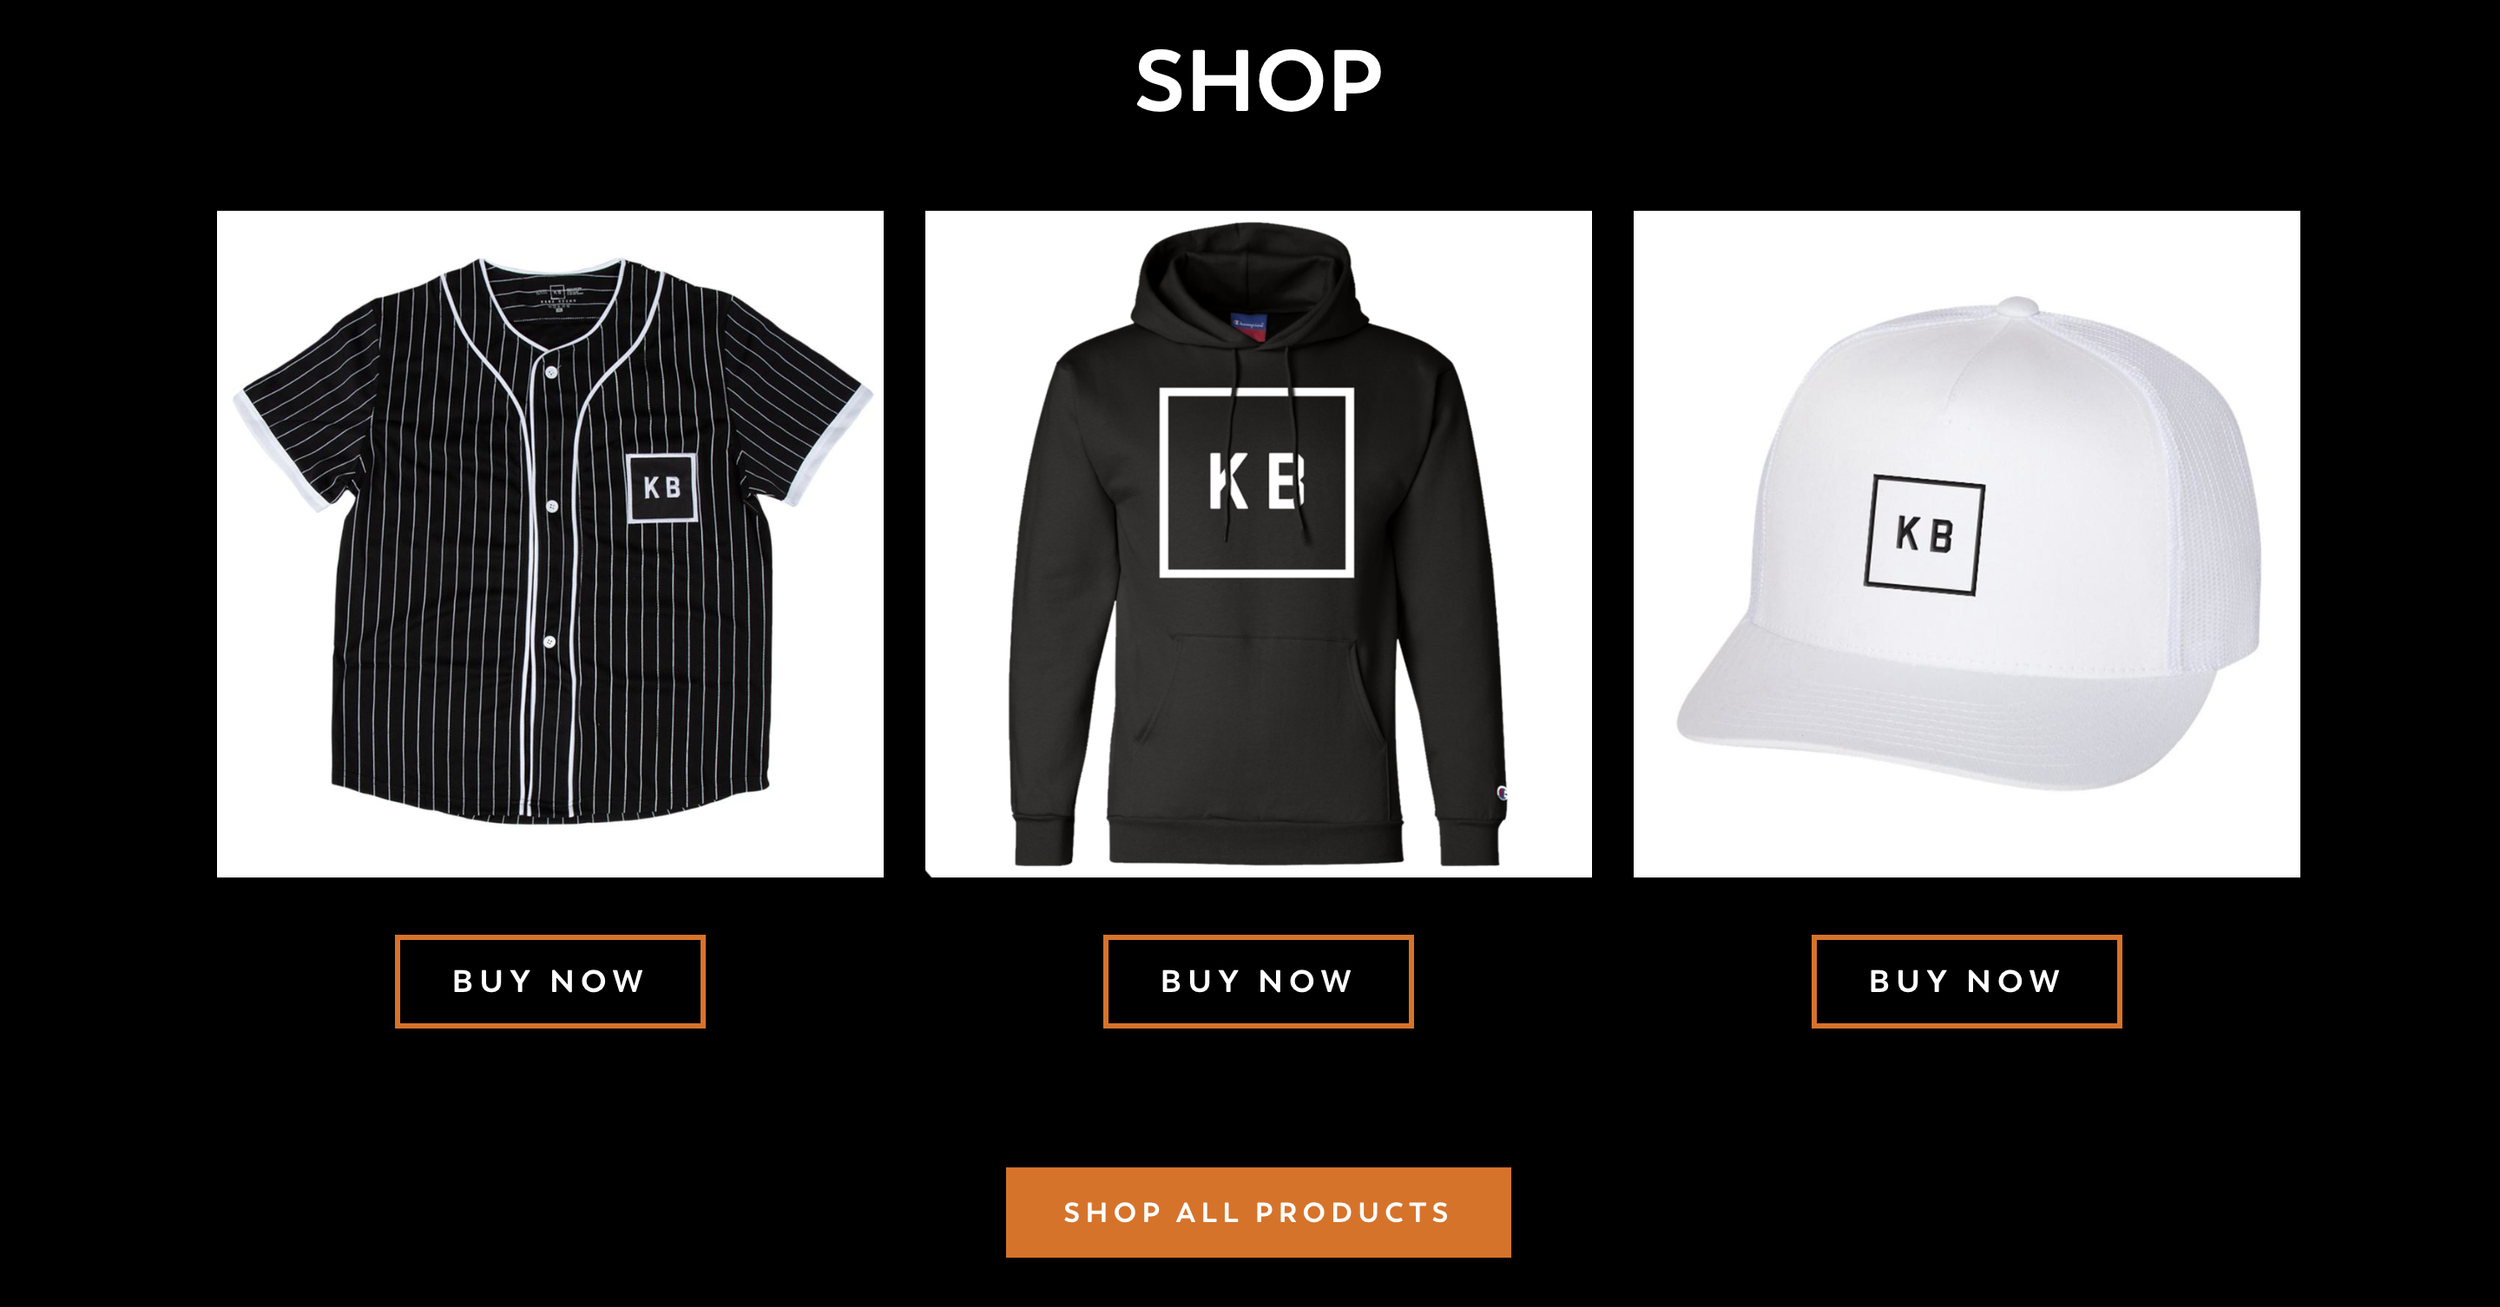Click the hoodie's front kangaroo pocket
This screenshot has width=2500, height=1307.
[1258, 700]
